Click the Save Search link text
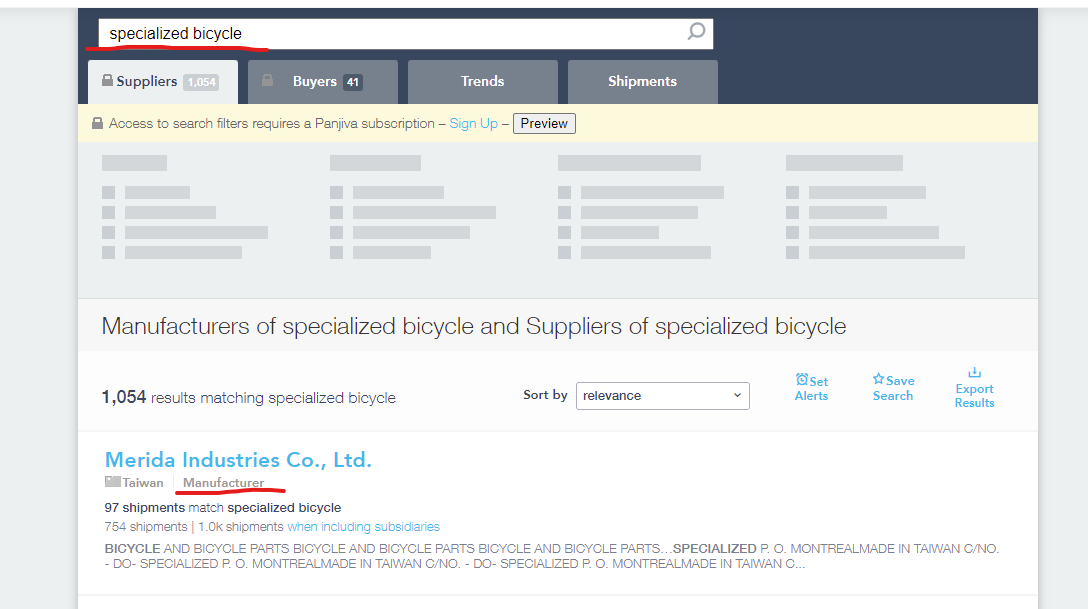The height and width of the screenshot is (609, 1088). click(893, 388)
